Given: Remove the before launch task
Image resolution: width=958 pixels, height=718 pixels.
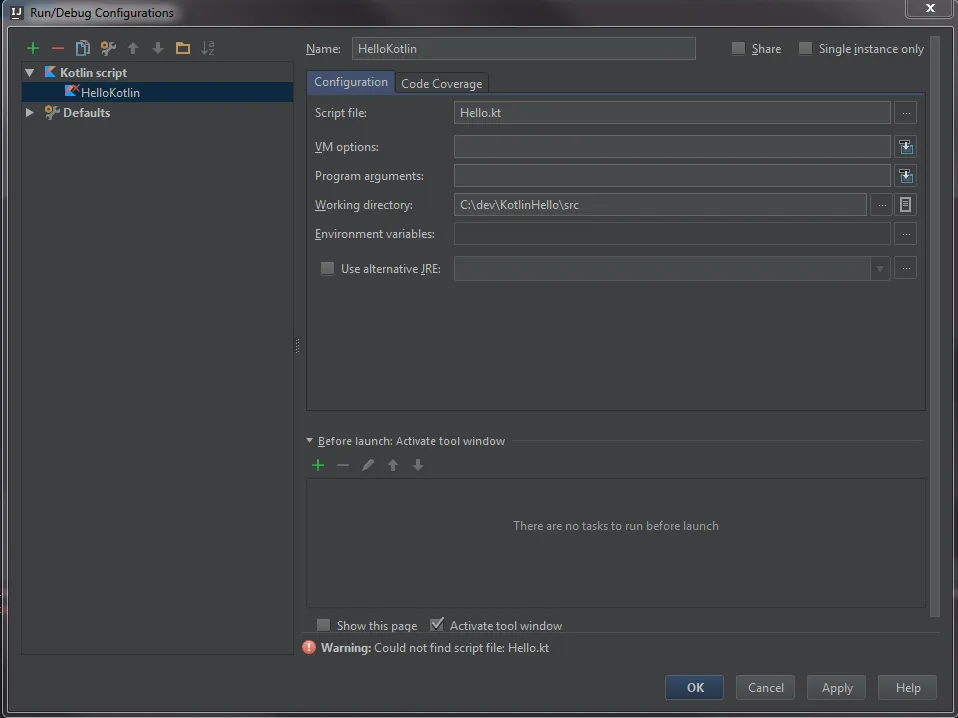Looking at the screenshot, I should (x=343, y=466).
